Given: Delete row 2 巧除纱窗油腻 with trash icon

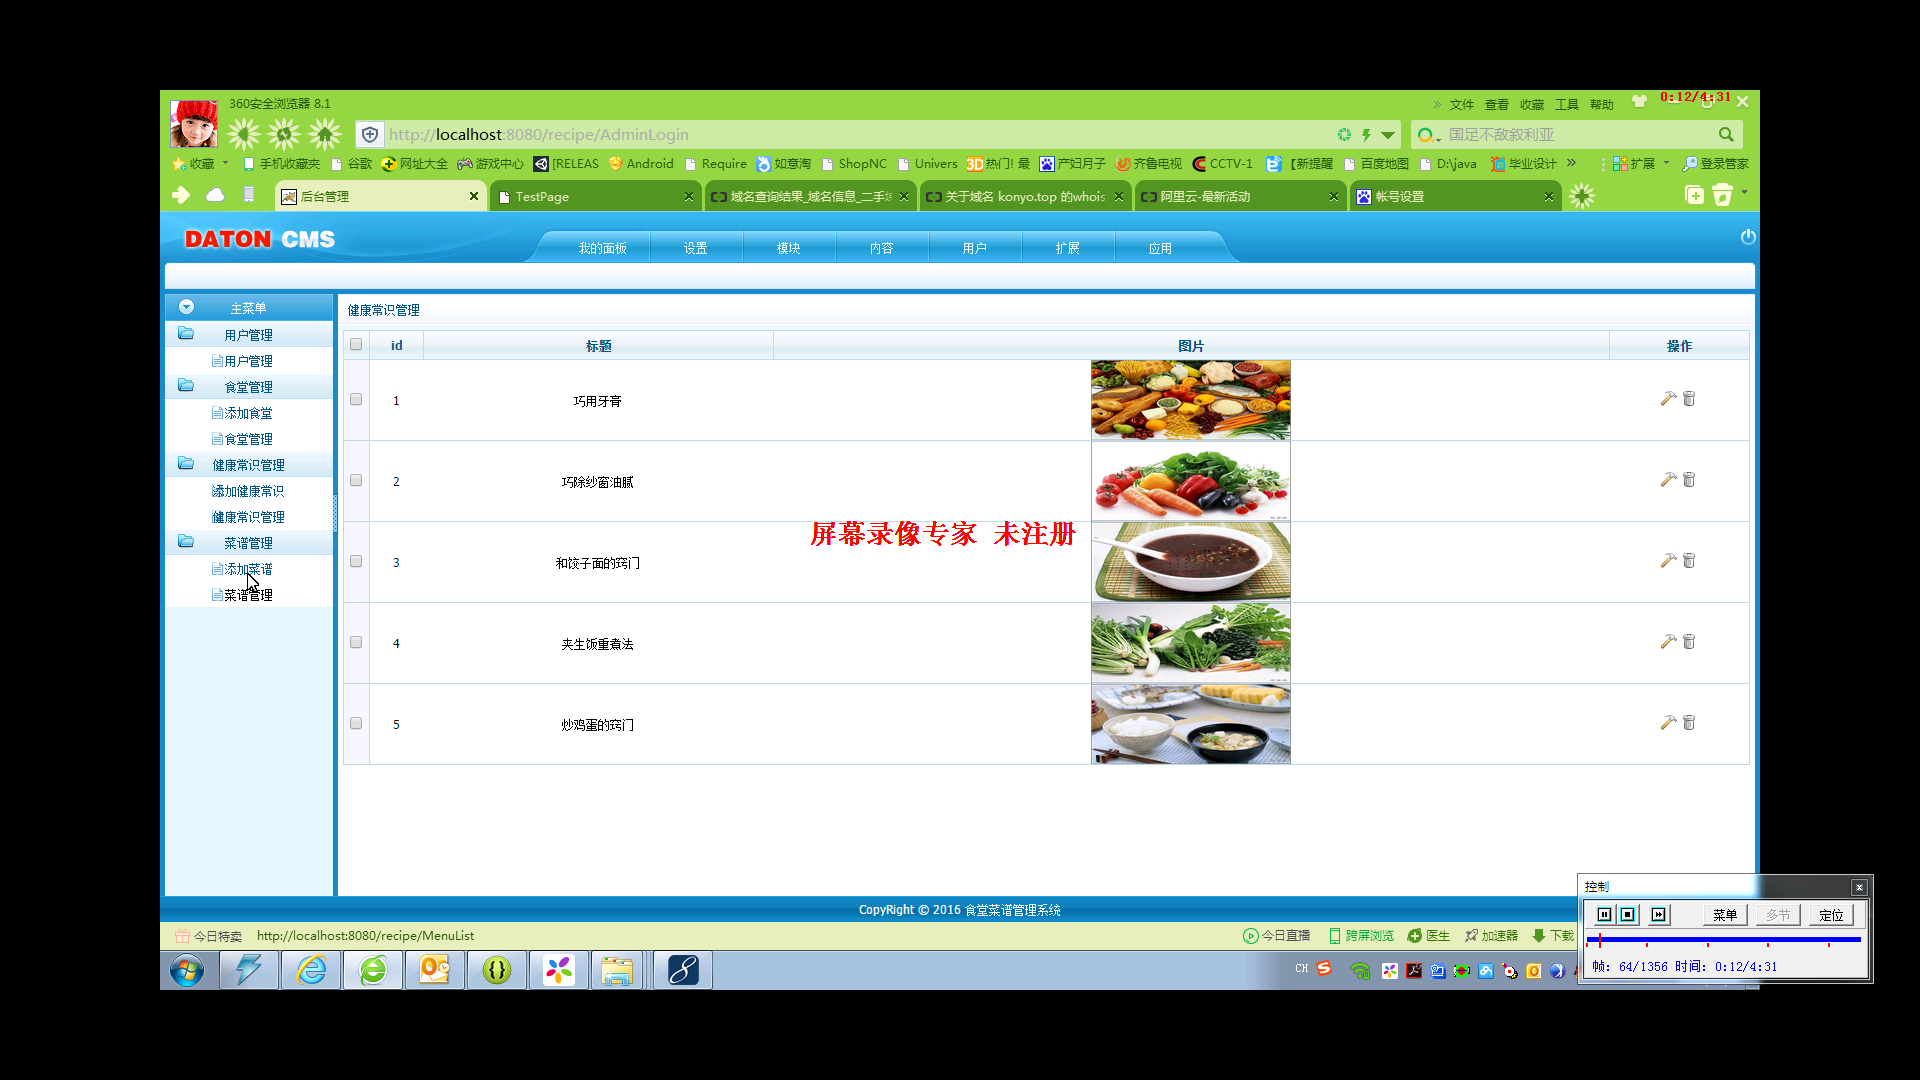Looking at the screenshot, I should 1689,480.
